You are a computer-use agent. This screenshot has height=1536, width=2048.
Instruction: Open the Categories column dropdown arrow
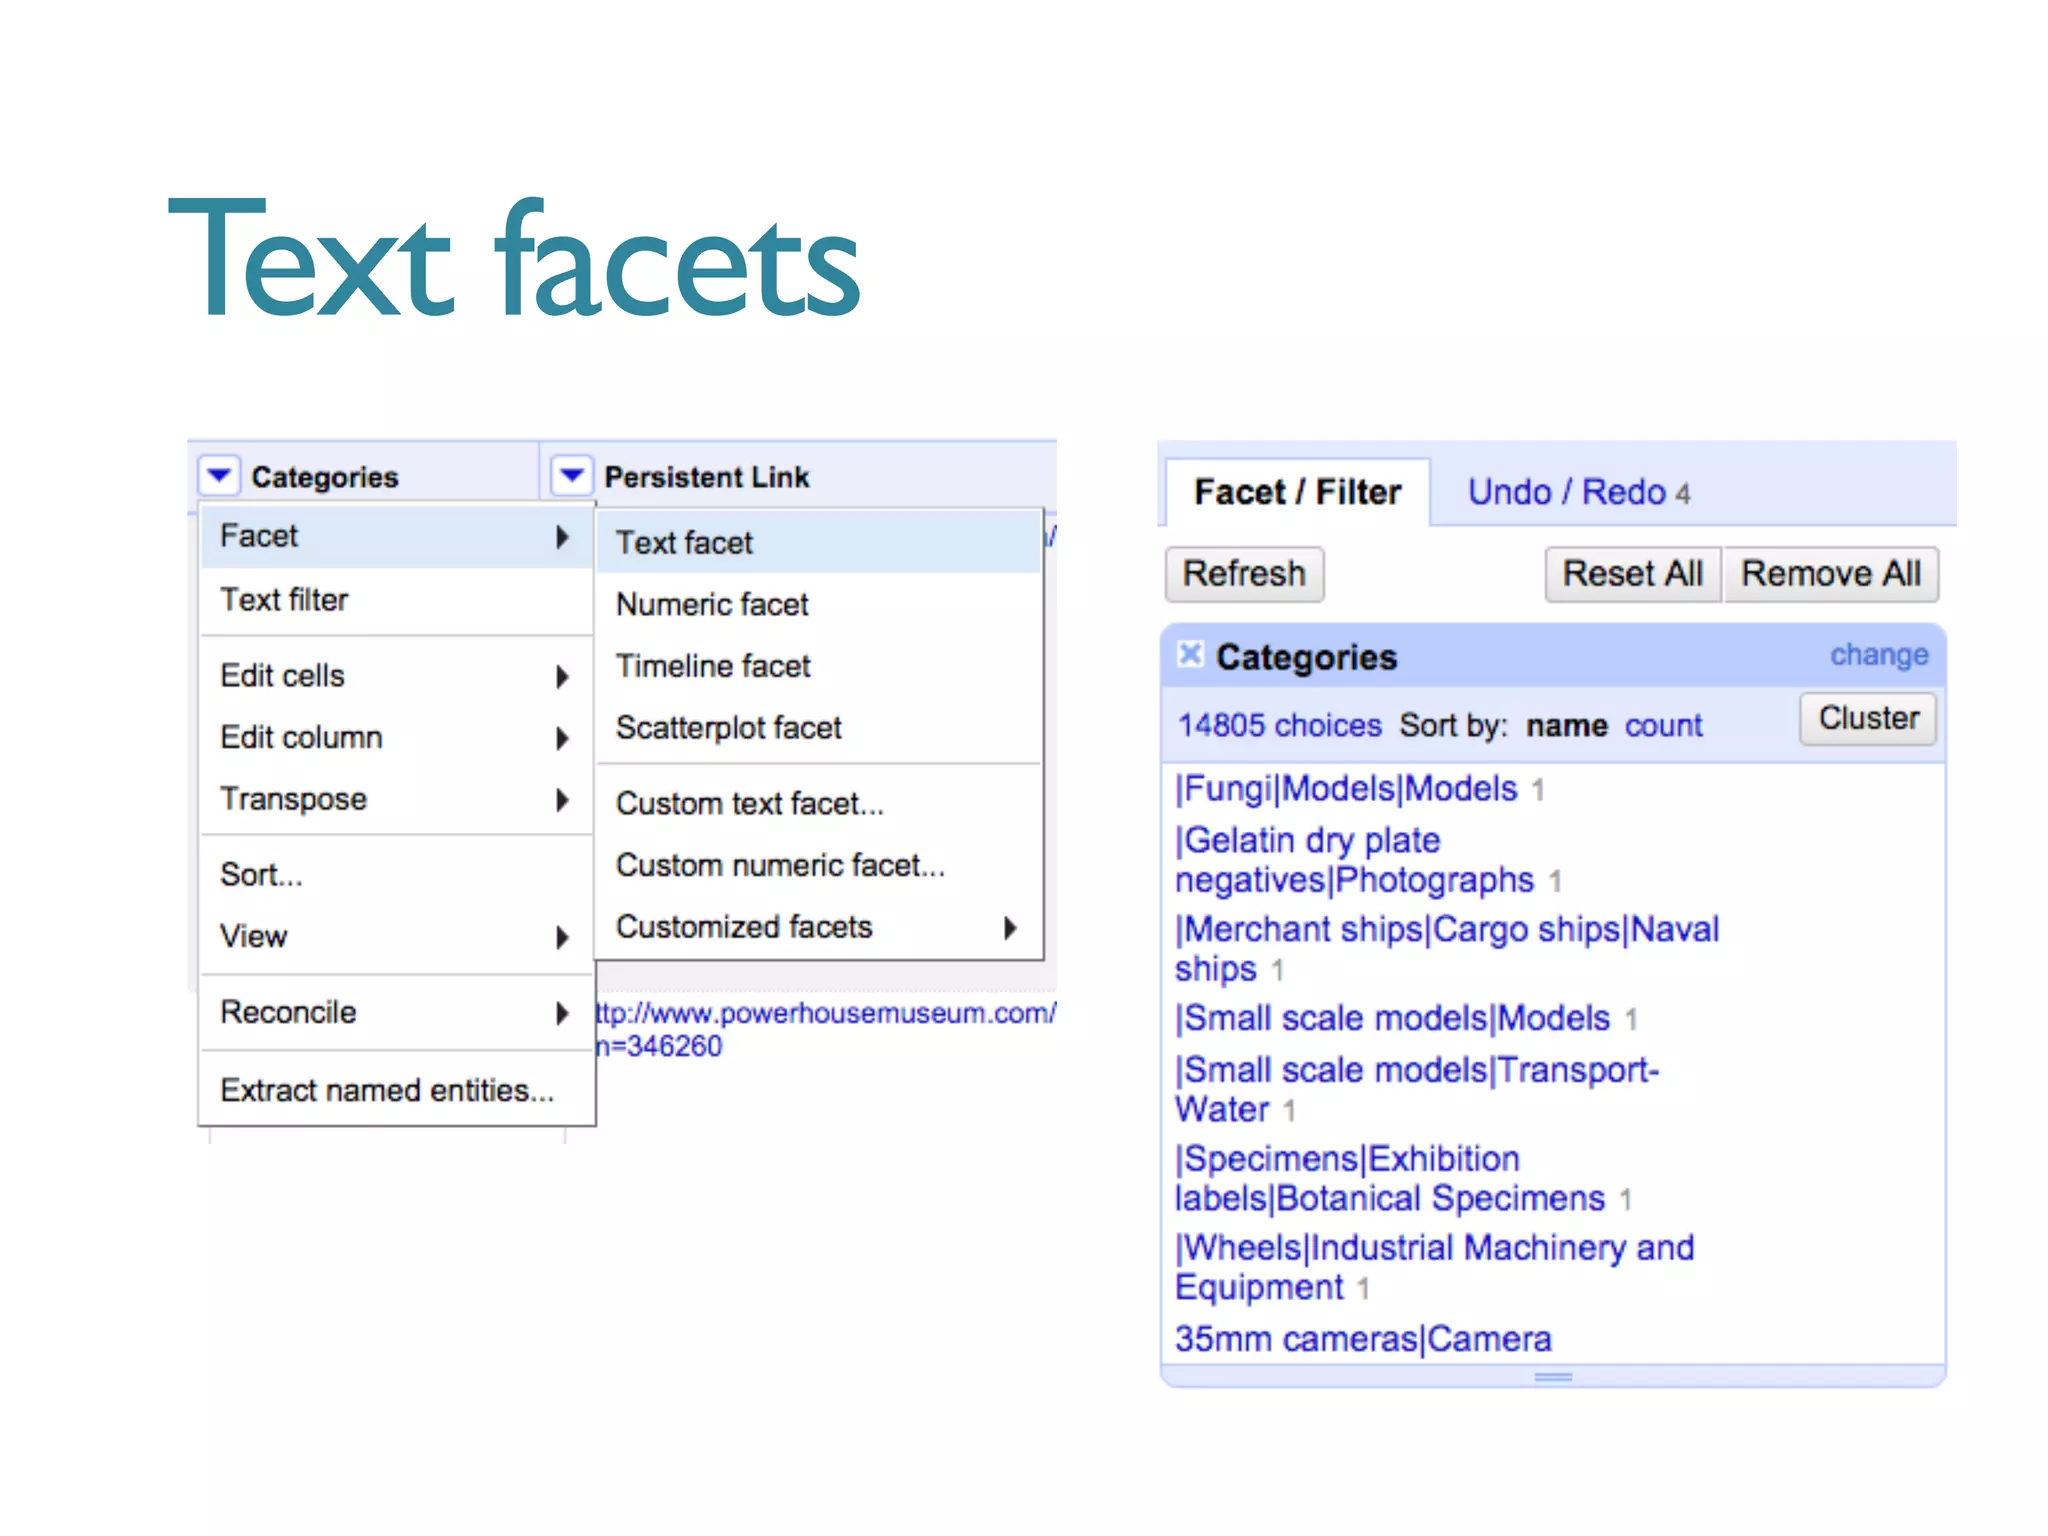pyautogui.click(x=219, y=475)
